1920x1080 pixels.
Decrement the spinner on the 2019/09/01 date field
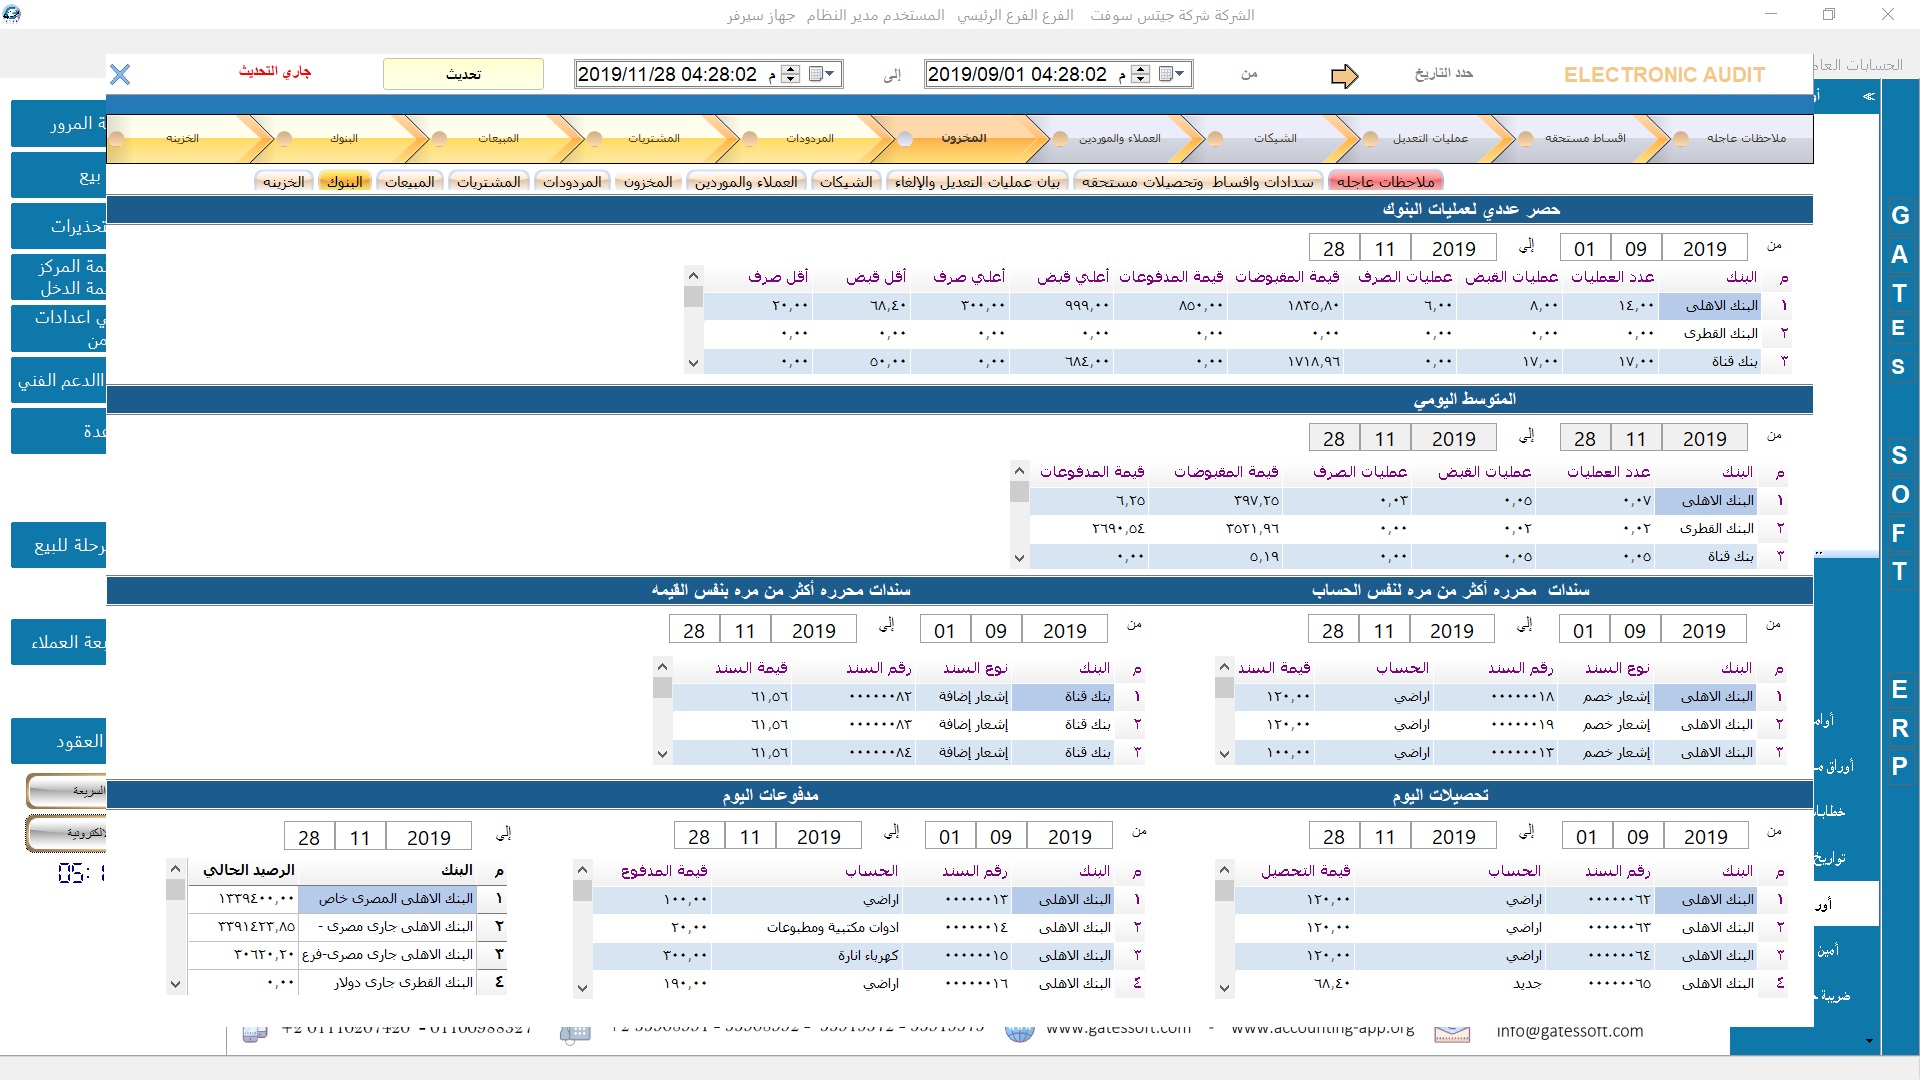(x=1141, y=79)
